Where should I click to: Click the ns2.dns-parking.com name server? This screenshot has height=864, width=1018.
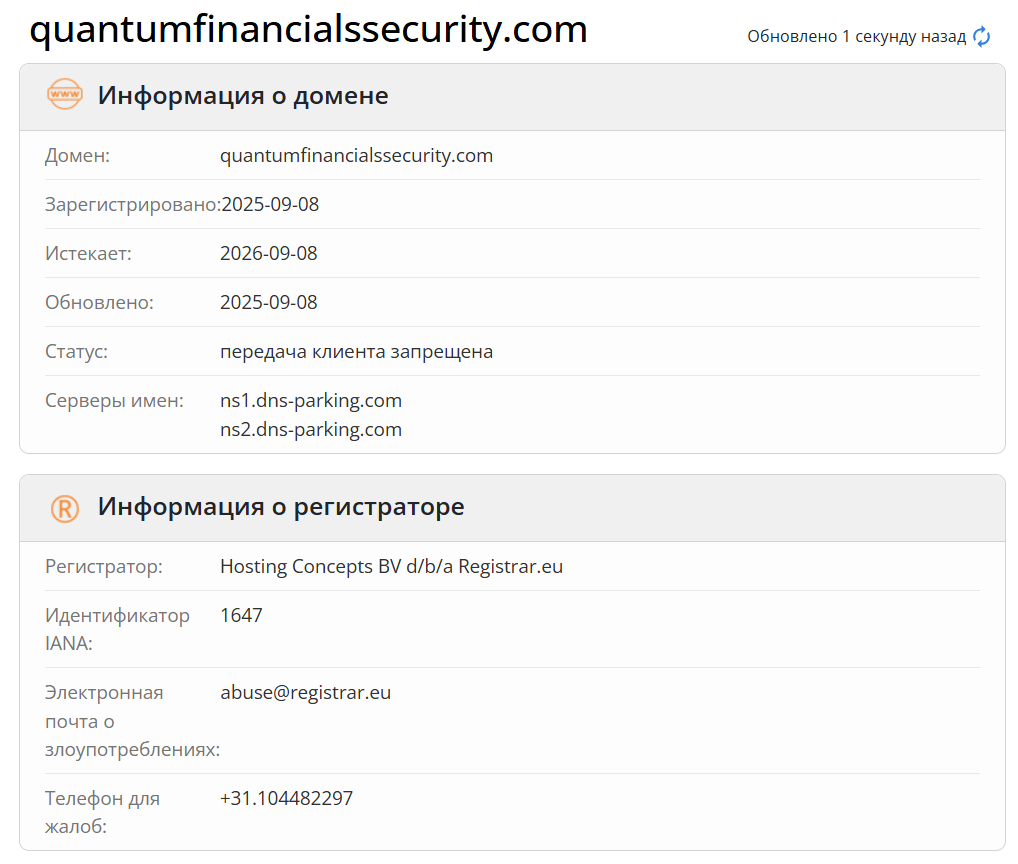tap(311, 430)
